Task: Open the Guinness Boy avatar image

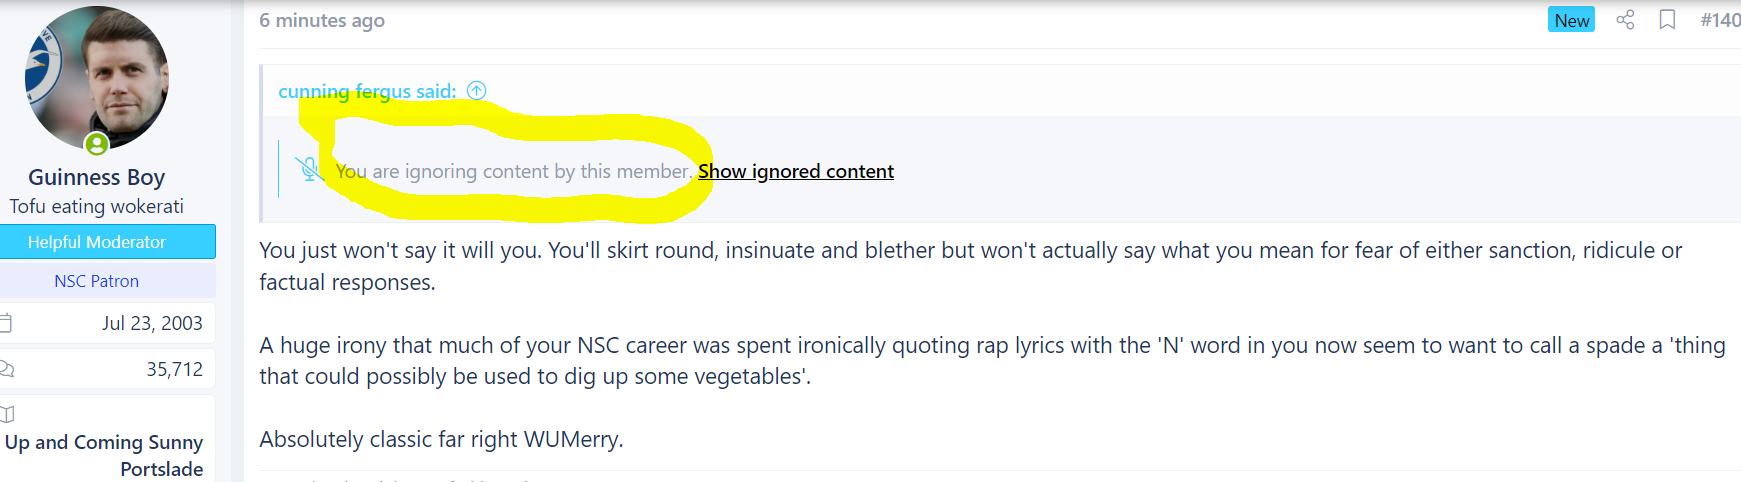Action: 97,78
